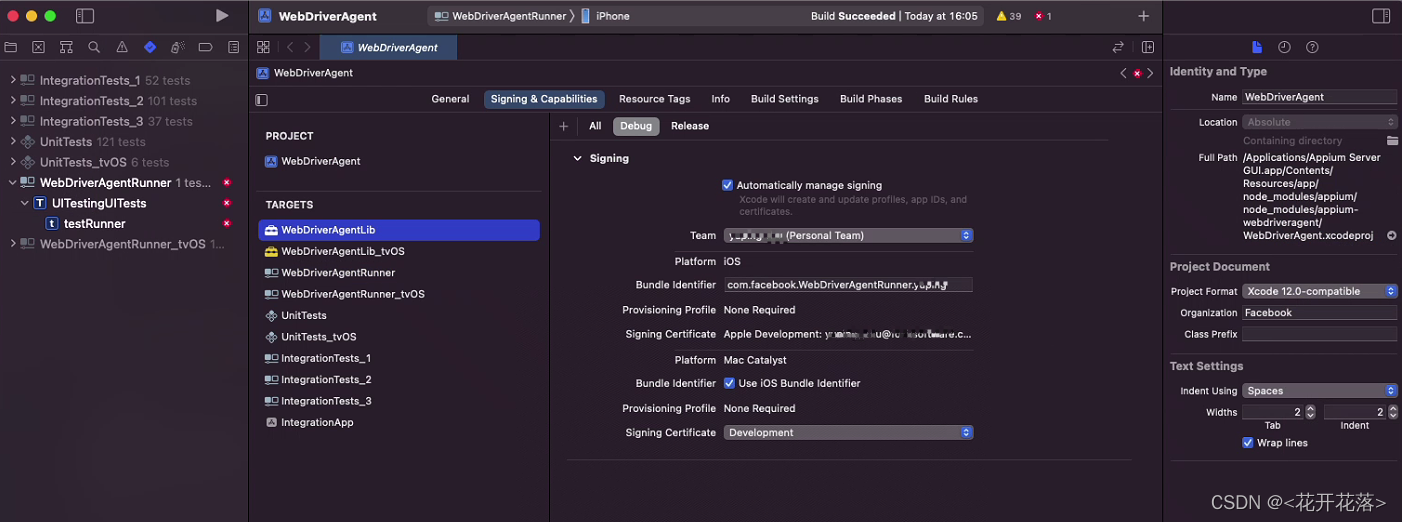Toggle Automatically manage signing checkbox
Image resolution: width=1402 pixels, height=522 pixels.
[727, 185]
